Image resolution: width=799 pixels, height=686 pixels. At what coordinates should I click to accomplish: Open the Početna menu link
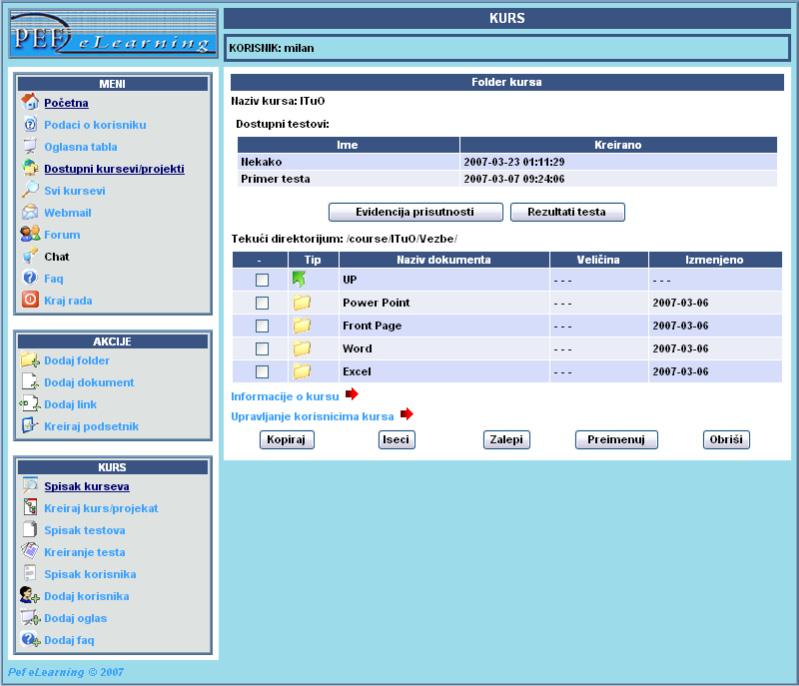(x=66, y=103)
